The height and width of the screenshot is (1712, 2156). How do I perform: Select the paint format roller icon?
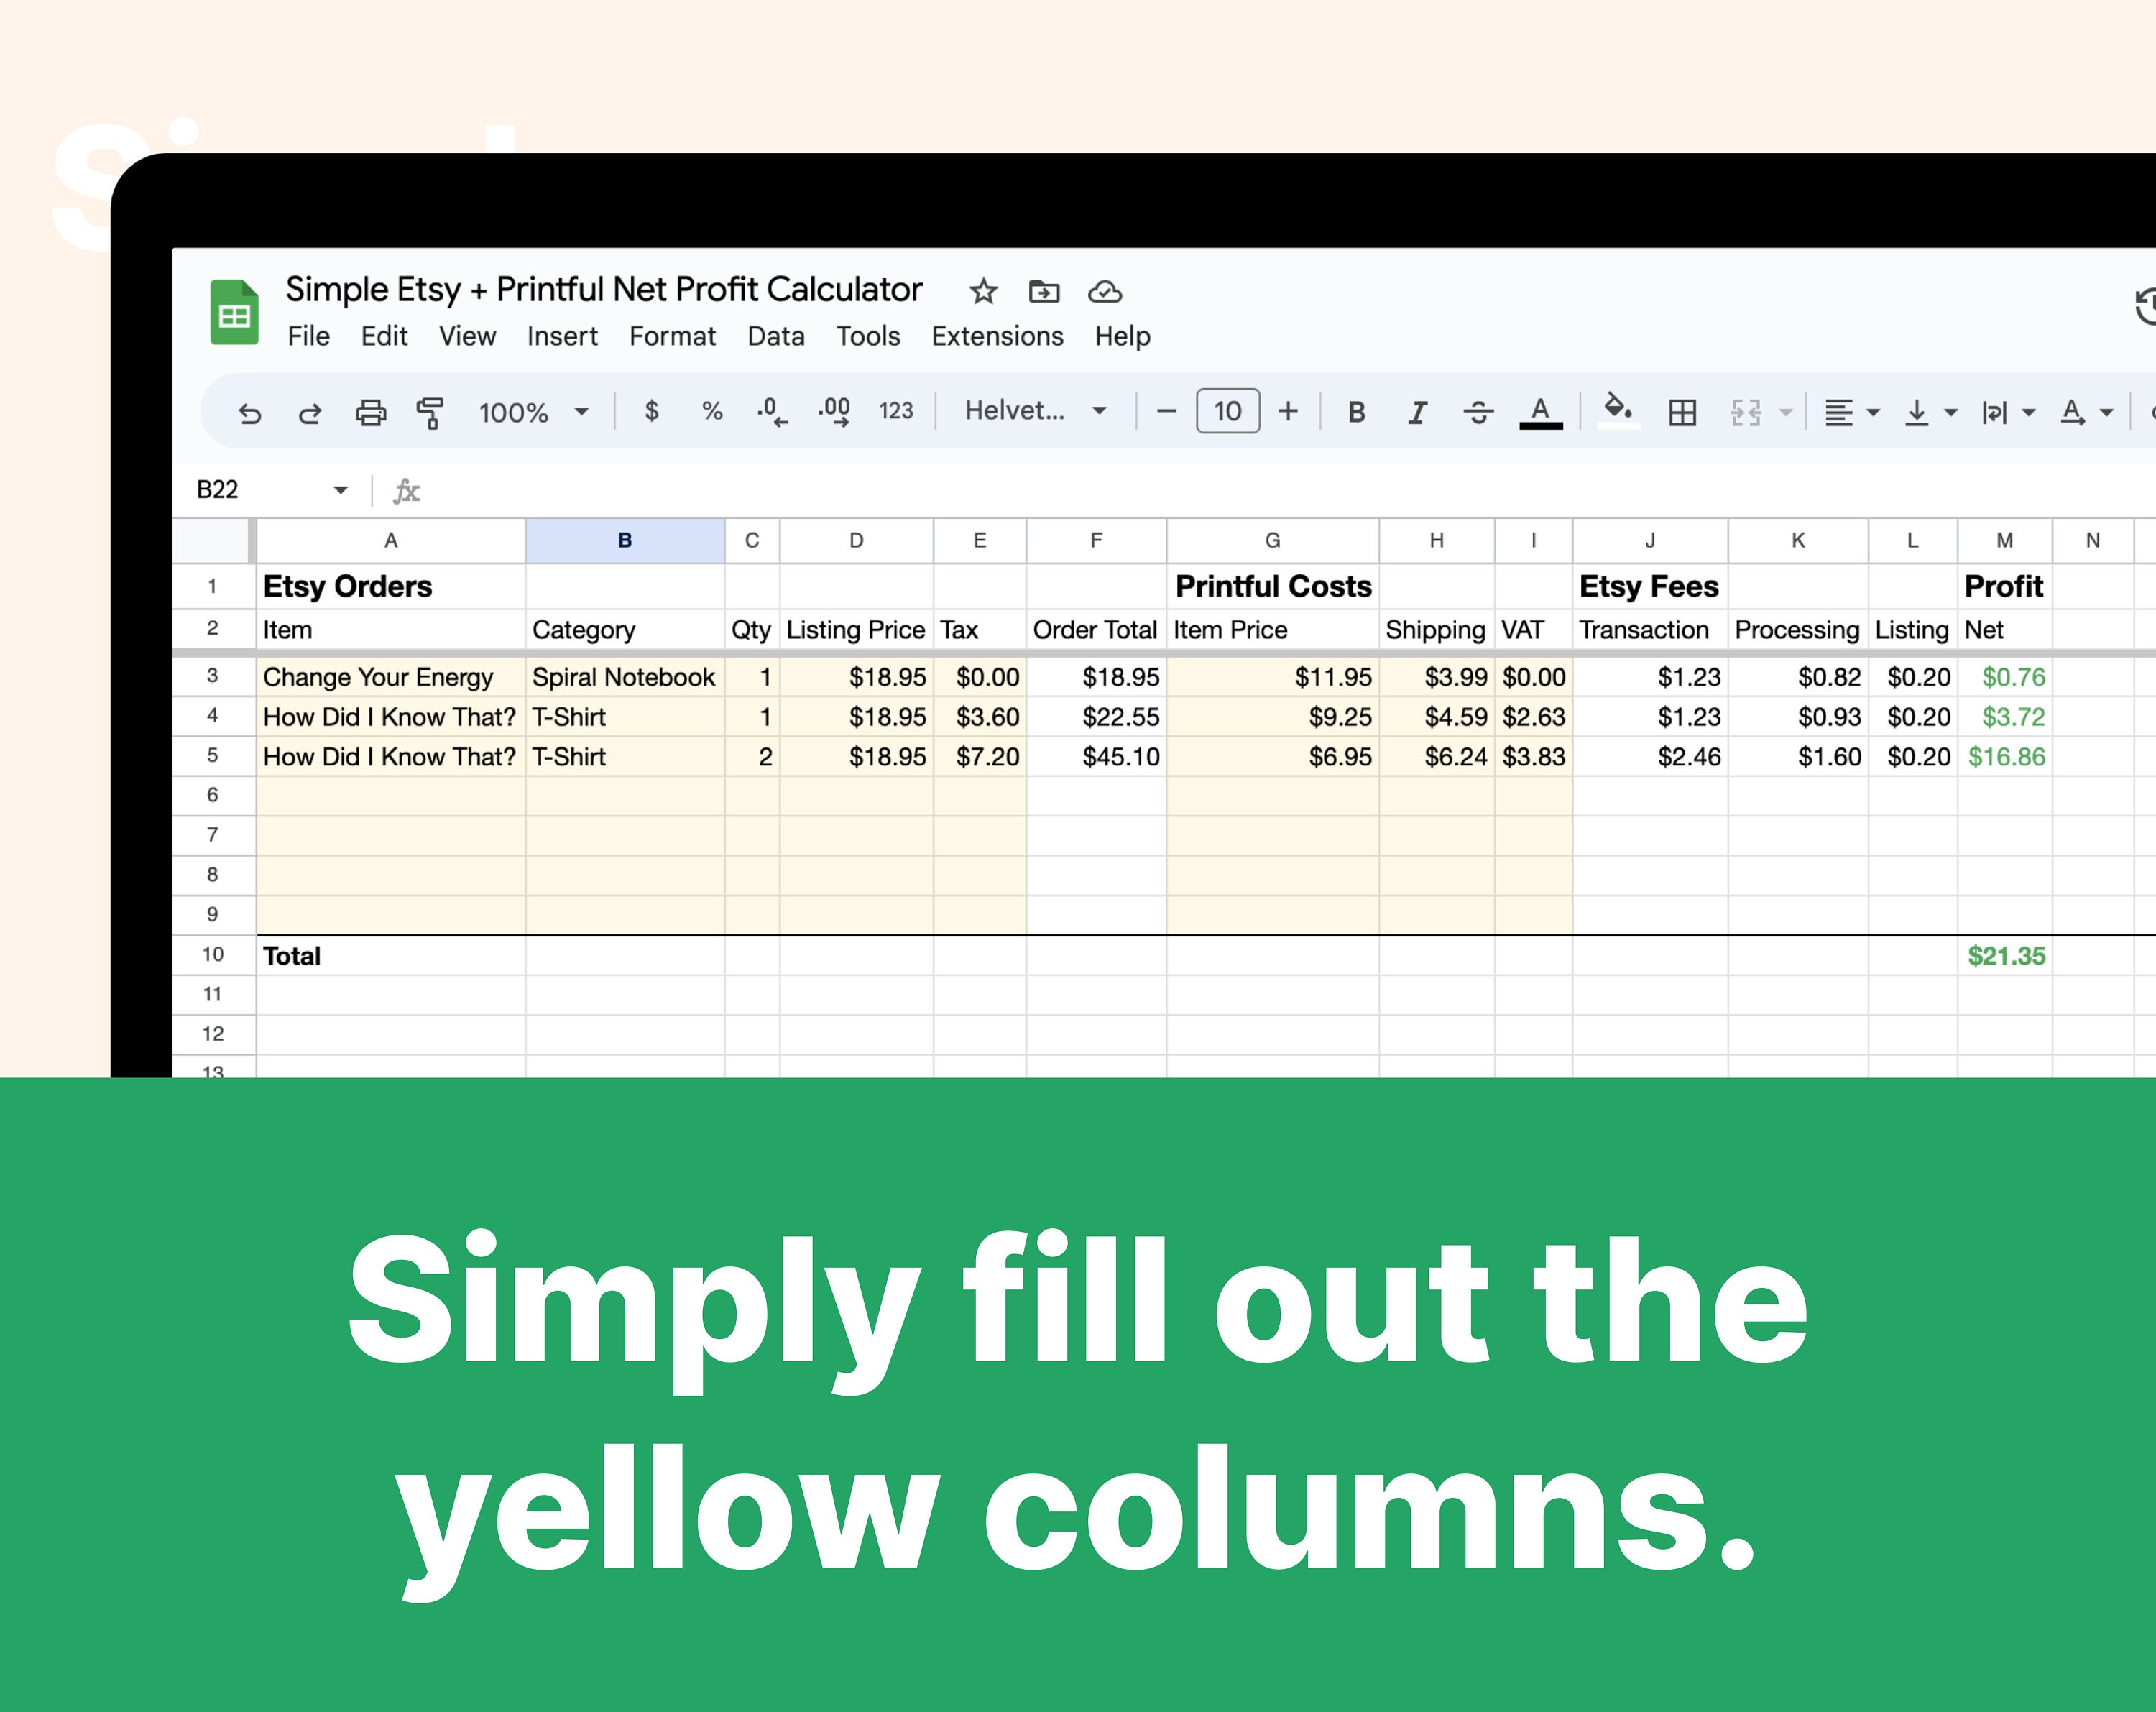pos(430,412)
